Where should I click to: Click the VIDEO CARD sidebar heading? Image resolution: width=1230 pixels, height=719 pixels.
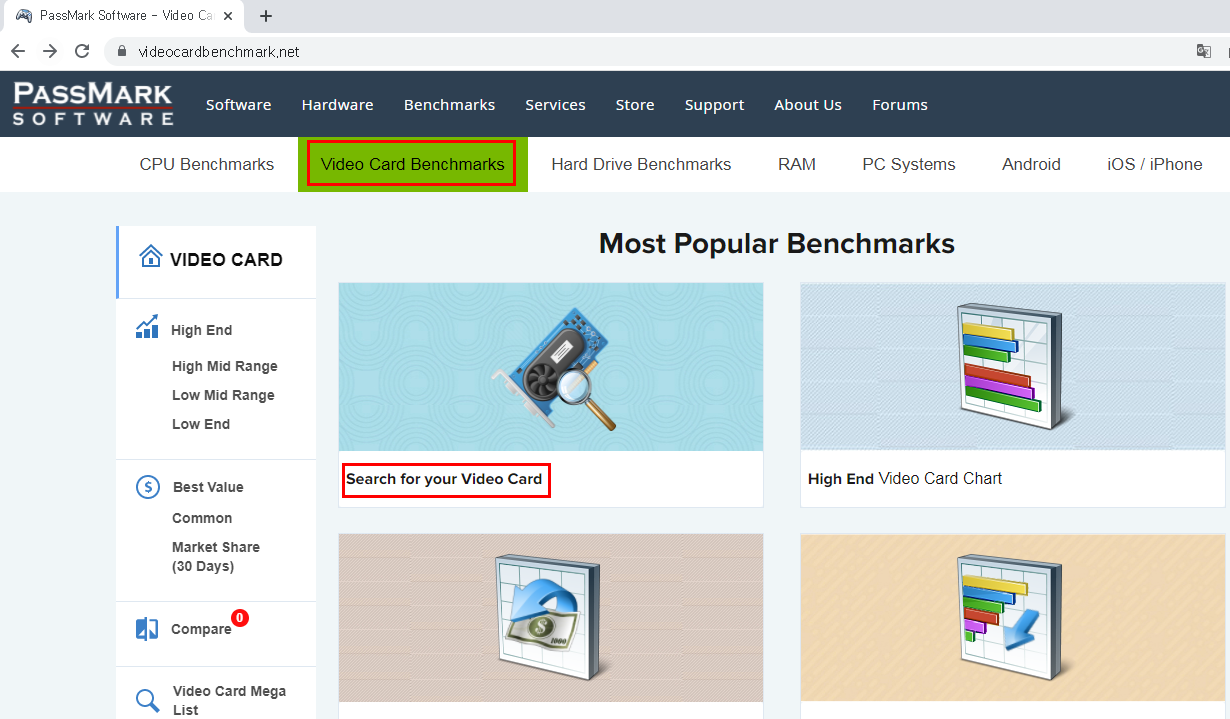click(226, 260)
